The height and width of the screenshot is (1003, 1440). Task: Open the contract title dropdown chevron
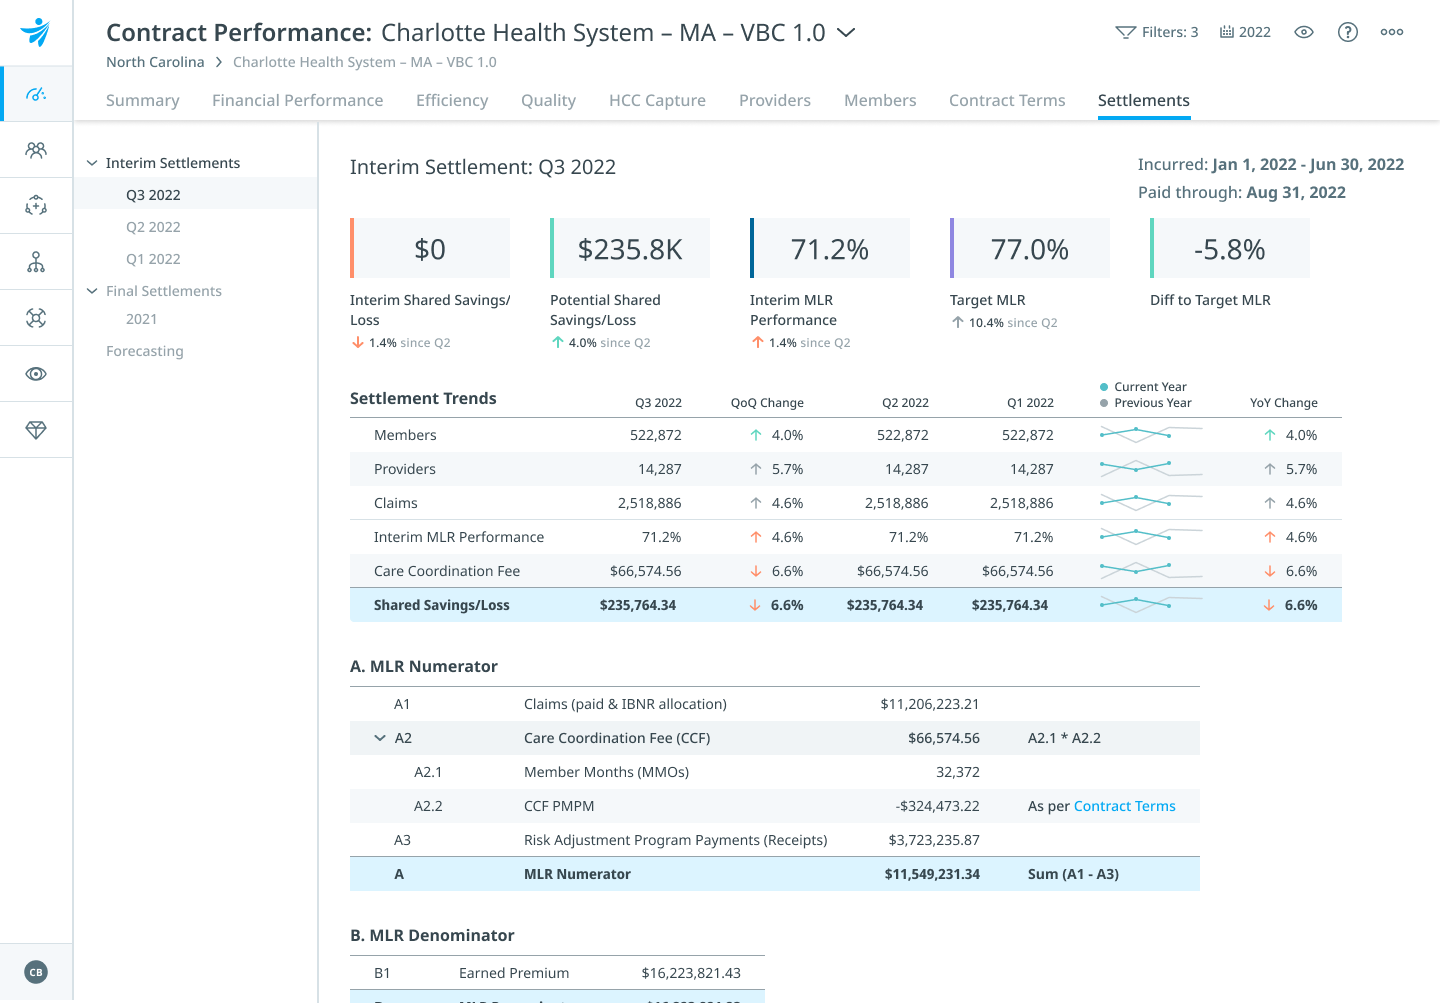click(846, 33)
